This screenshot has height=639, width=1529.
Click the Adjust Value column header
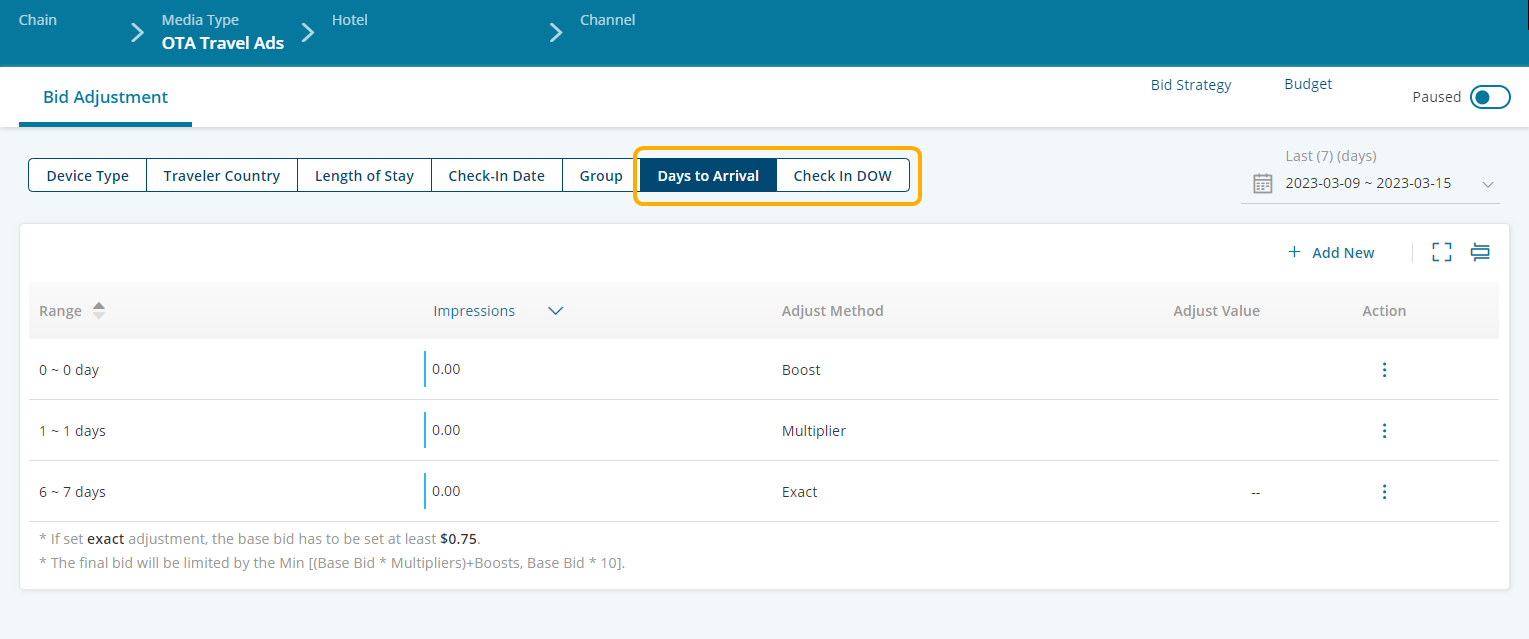click(1216, 311)
